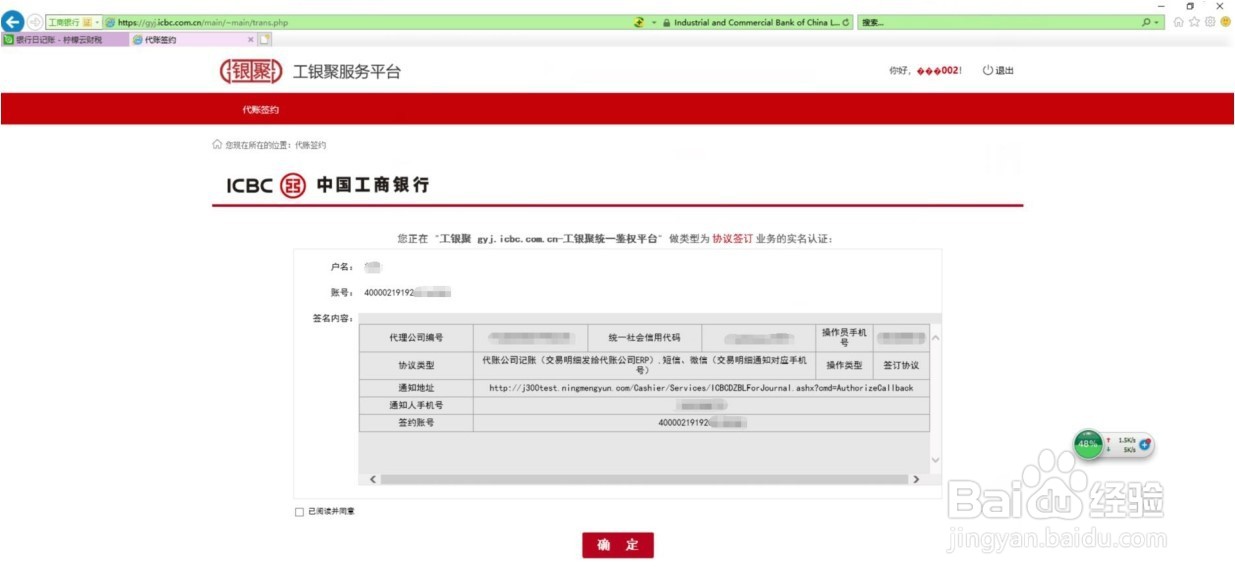This screenshot has height=581, width=1235.
Task: Click the compatibility icon in address bar
Action: coord(639,22)
